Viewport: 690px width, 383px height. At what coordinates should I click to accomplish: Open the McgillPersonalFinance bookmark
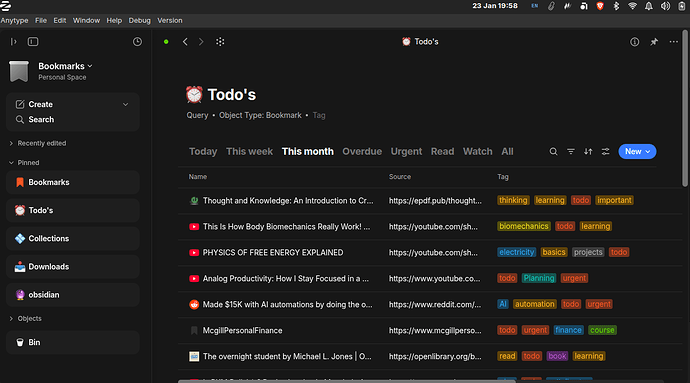[242, 331]
